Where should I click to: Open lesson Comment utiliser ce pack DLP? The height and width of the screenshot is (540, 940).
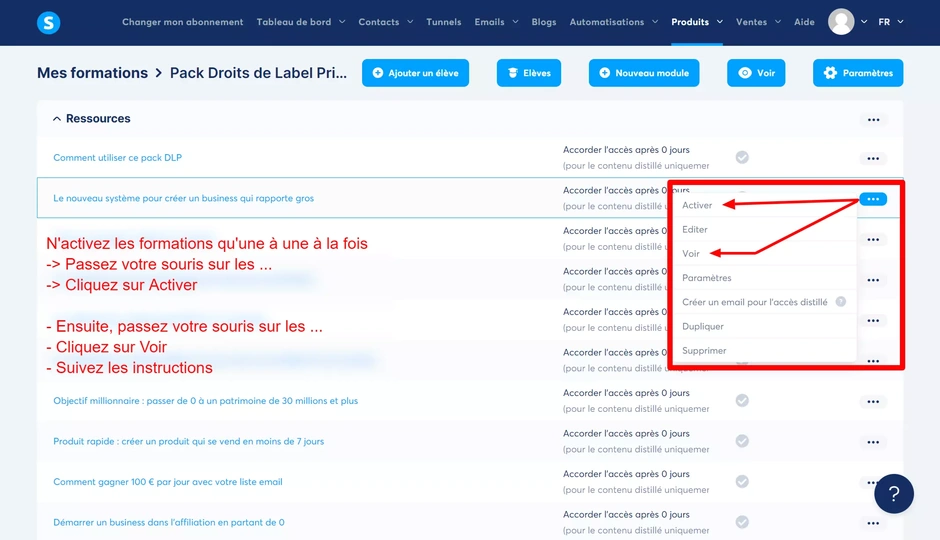point(118,158)
